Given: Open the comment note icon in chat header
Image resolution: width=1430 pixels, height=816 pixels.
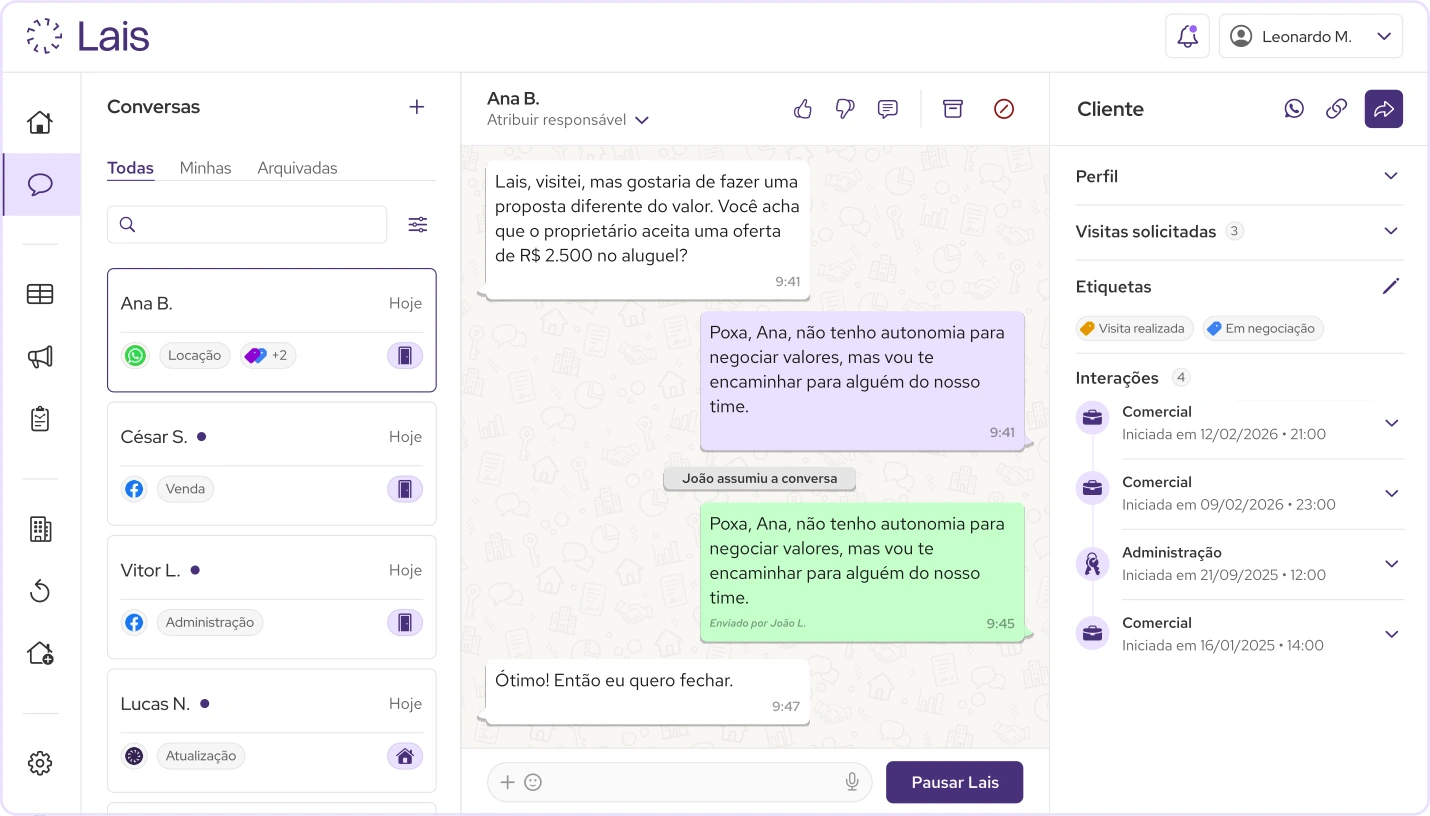Looking at the screenshot, I should click(x=888, y=109).
